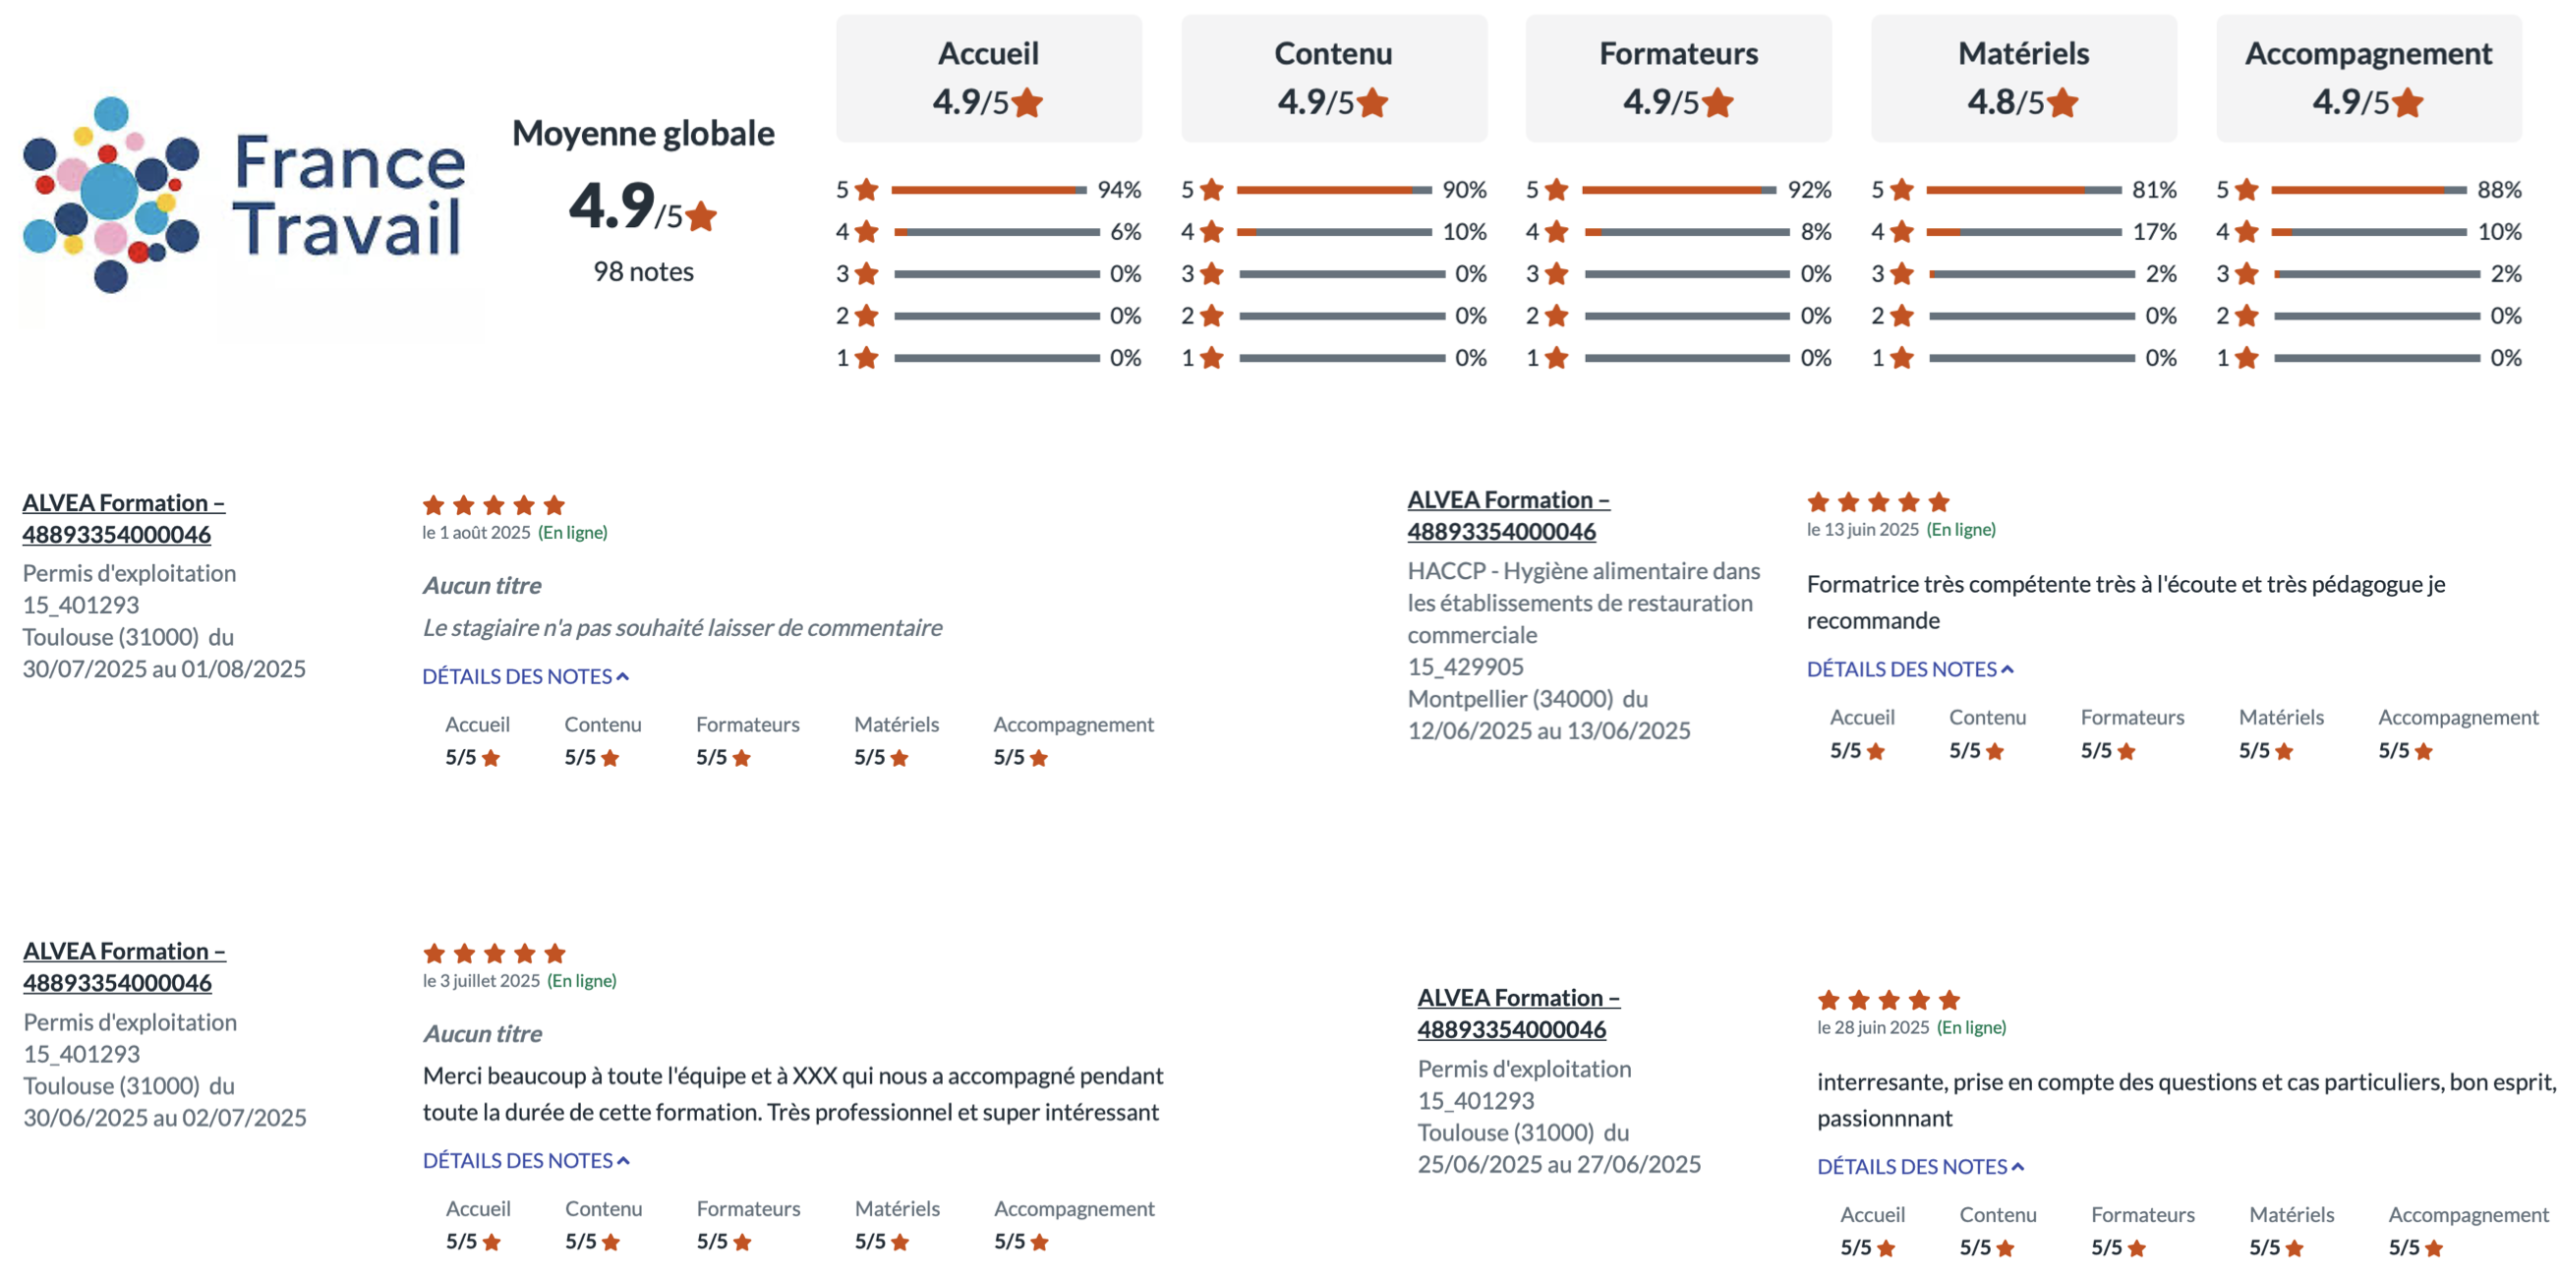The height and width of the screenshot is (1276, 2560).
Task: Open the ALVEA Formation link for the 30/07/2025 session
Action: [x=123, y=518]
